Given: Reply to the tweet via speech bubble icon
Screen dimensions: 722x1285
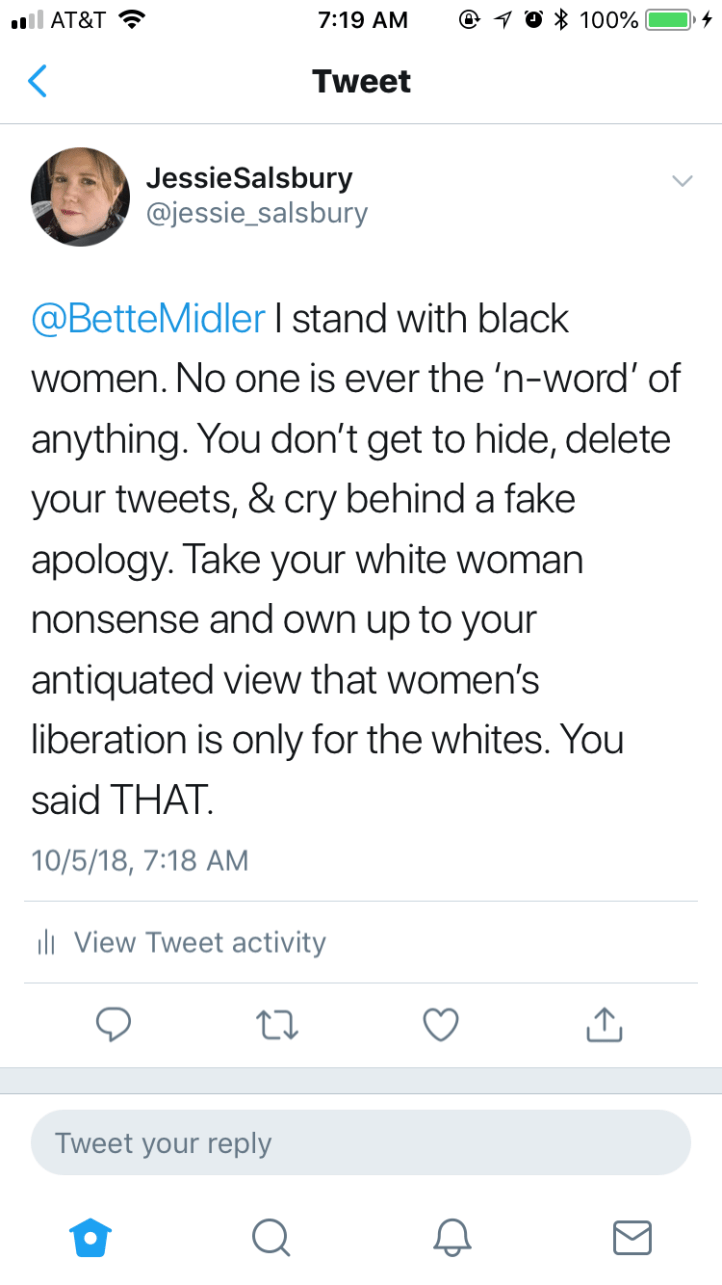Looking at the screenshot, I should click(114, 1023).
